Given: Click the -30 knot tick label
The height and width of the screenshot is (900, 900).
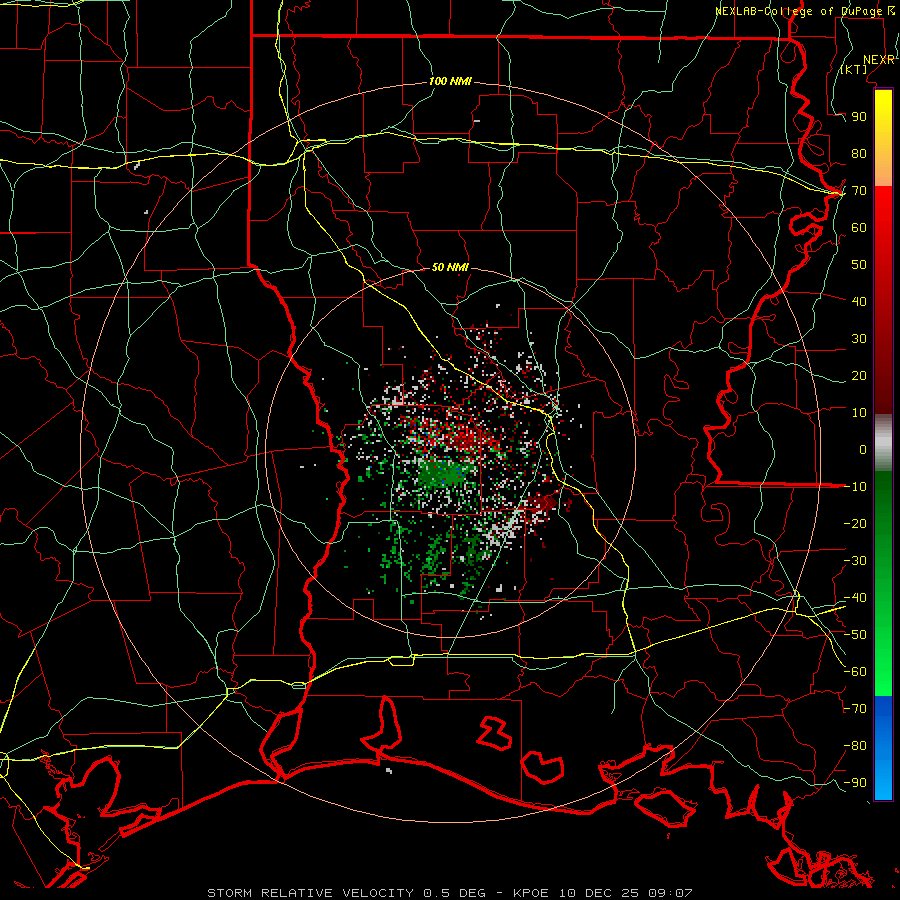Looking at the screenshot, I should [x=855, y=561].
